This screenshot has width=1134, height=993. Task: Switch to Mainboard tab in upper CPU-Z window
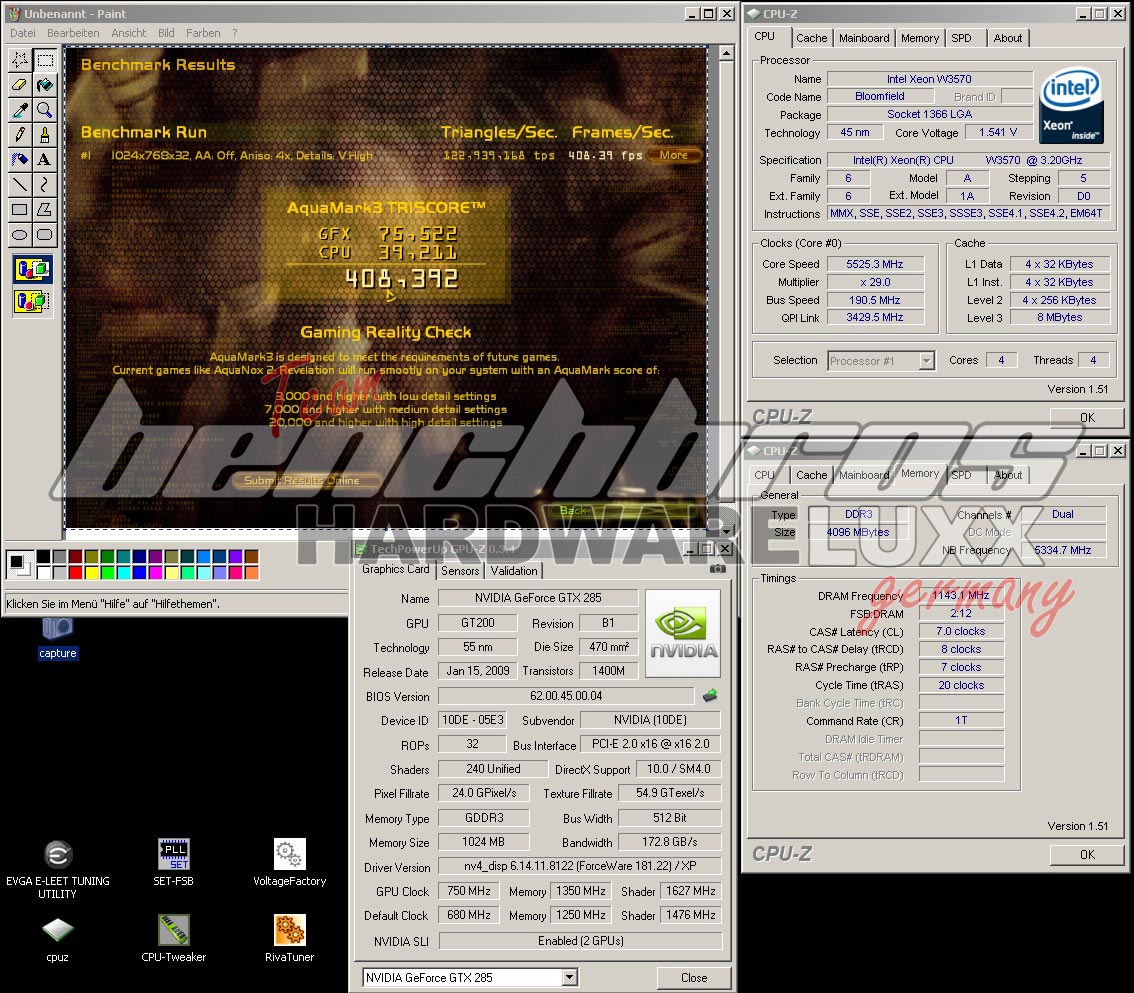tap(864, 38)
